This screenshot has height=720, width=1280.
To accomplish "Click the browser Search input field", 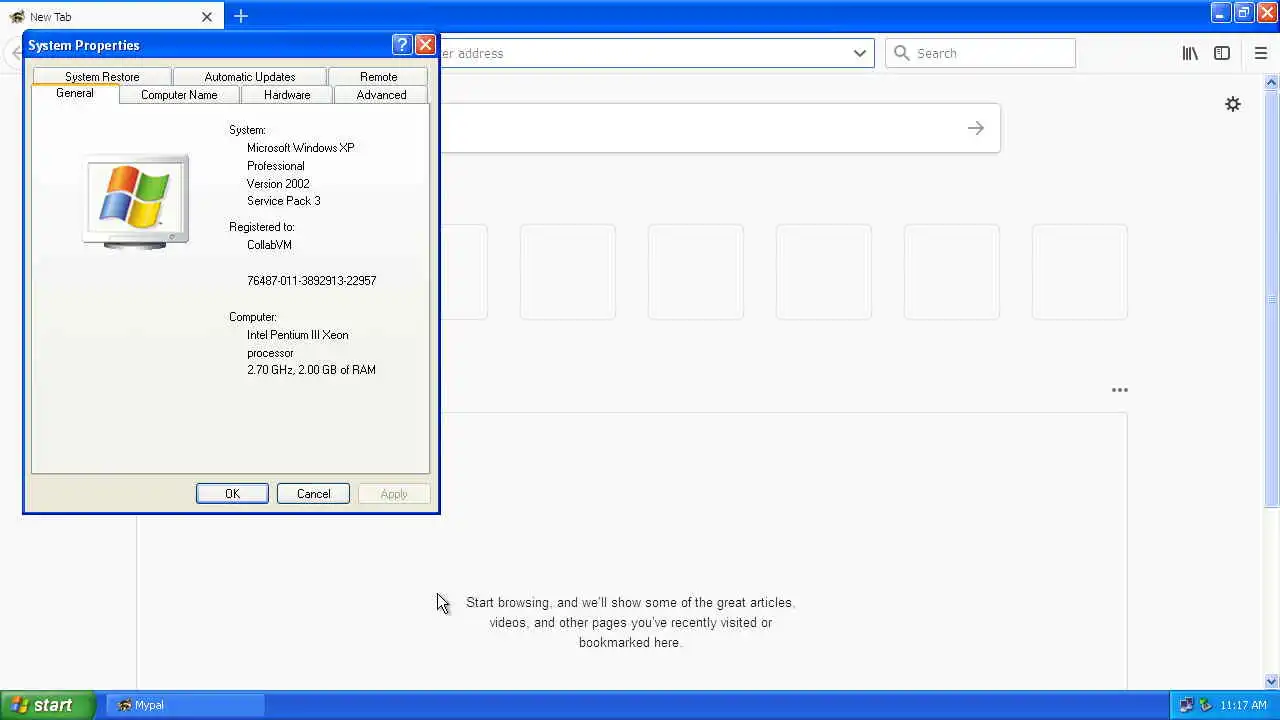I will pos(980,53).
